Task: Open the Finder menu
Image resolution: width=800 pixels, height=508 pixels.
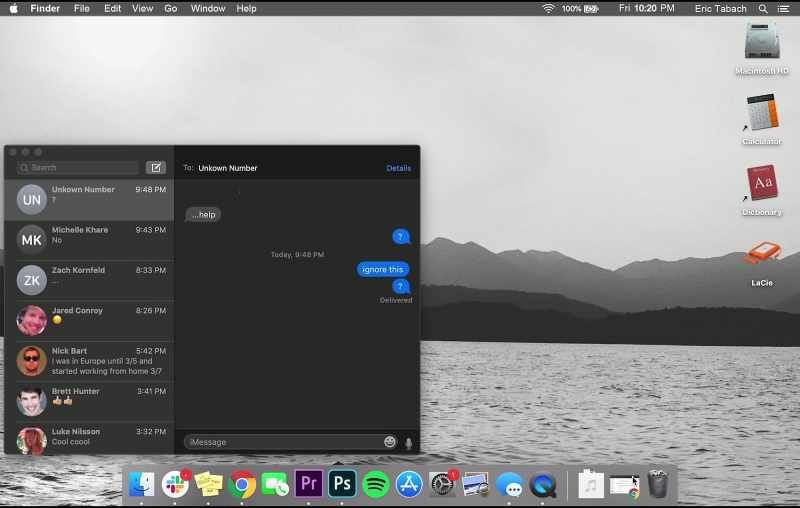Action: pos(45,9)
